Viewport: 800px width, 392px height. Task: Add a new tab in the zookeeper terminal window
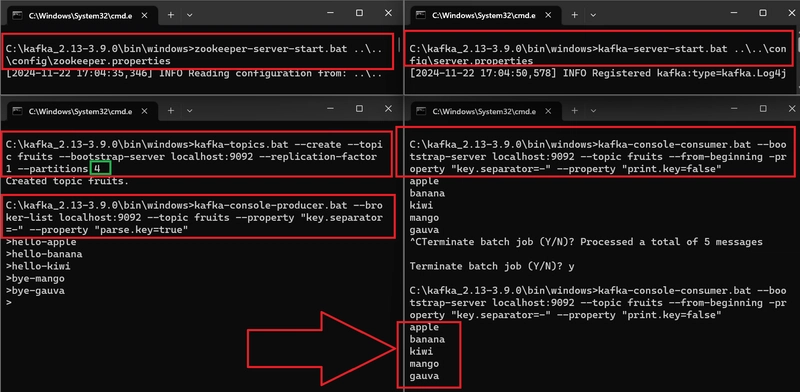[170, 15]
